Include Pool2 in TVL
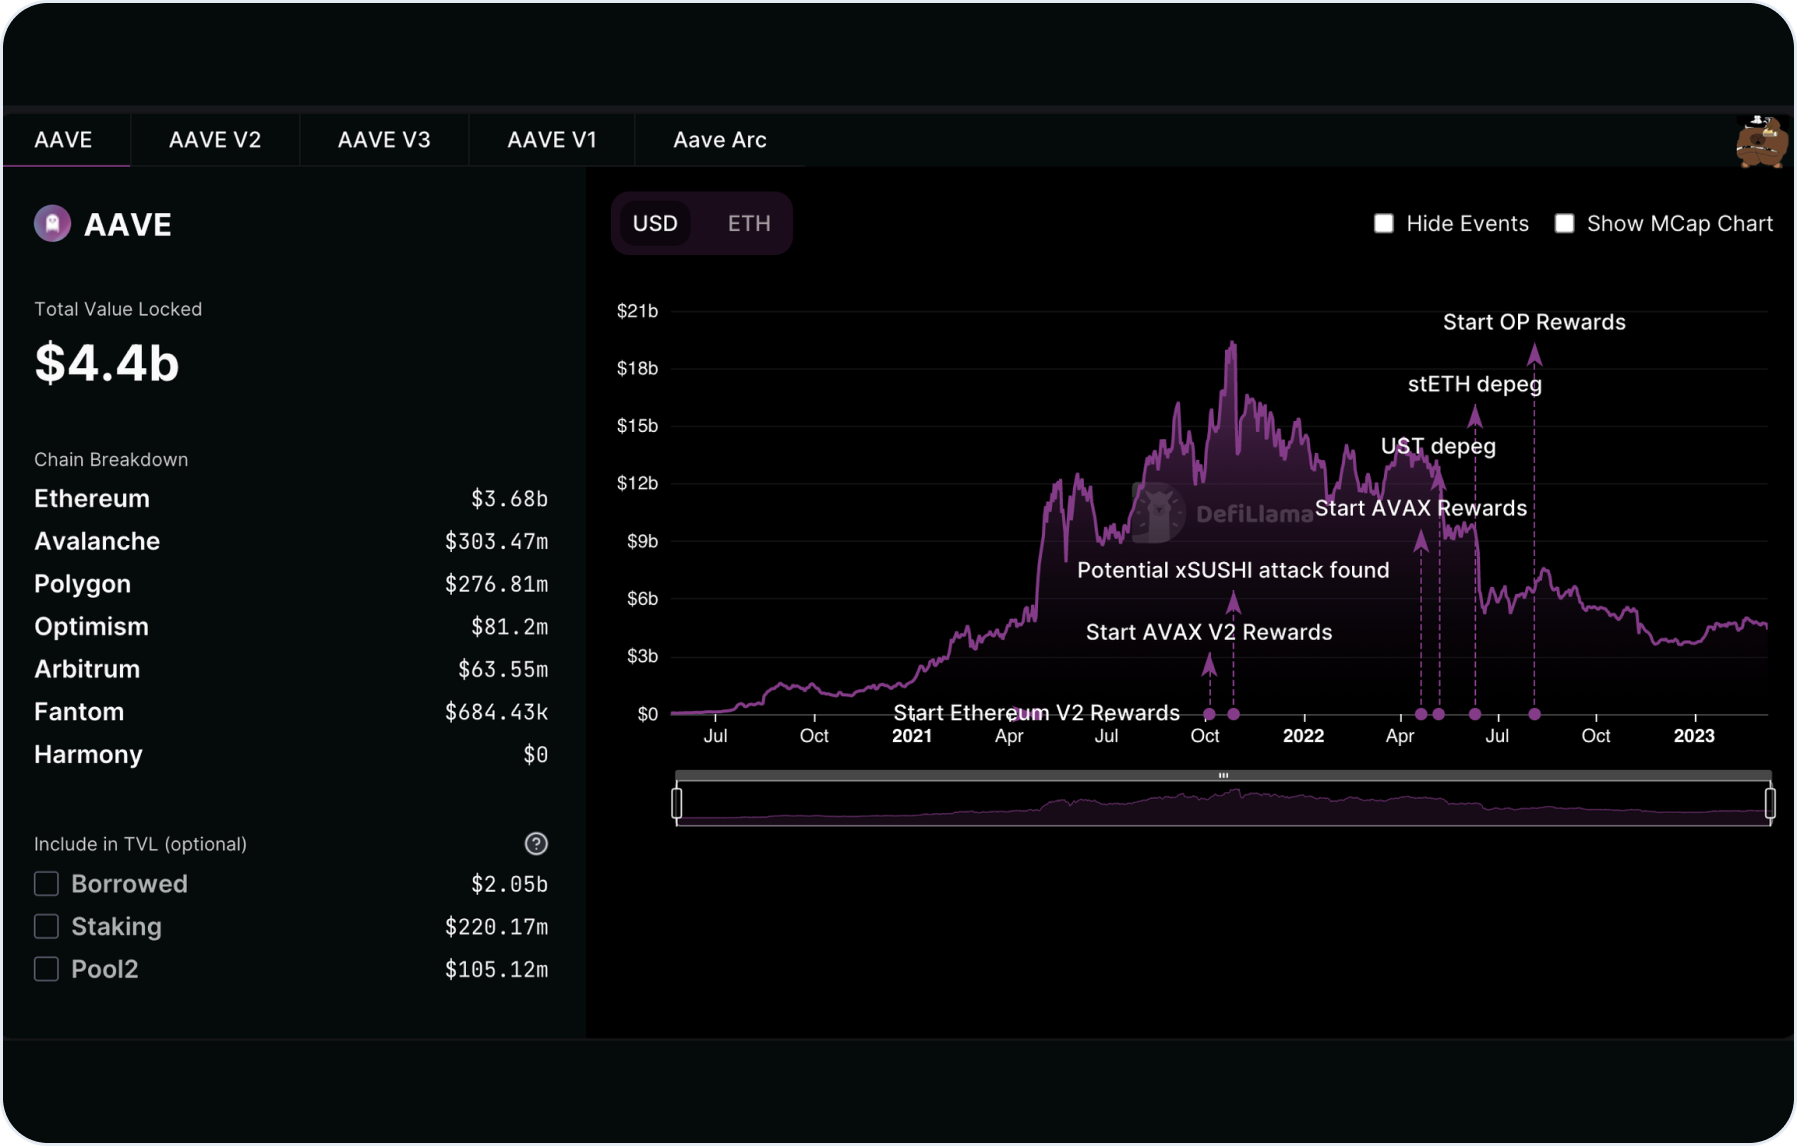 pyautogui.click(x=46, y=968)
